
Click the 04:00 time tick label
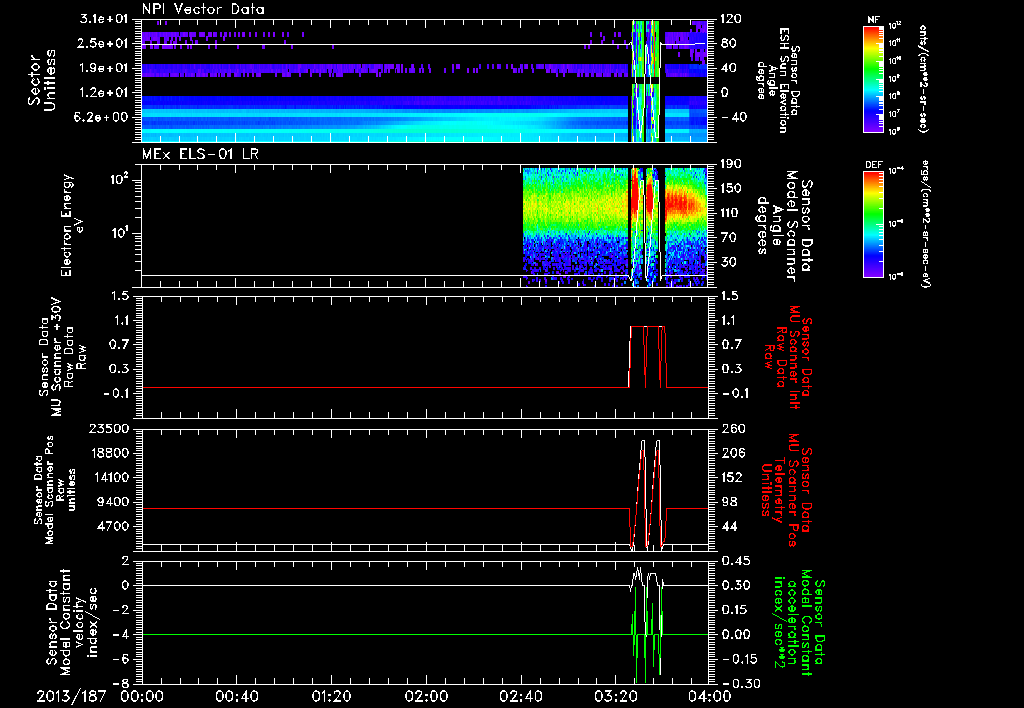[710, 696]
